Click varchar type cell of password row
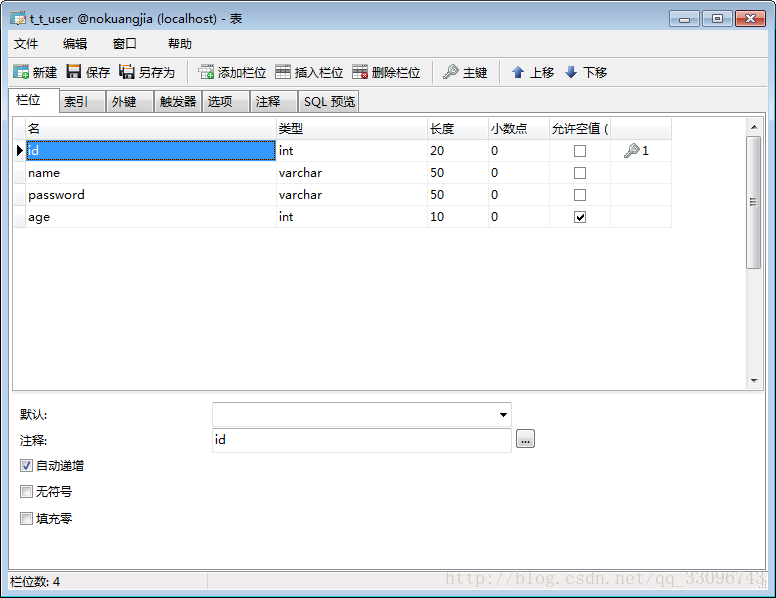The image size is (776, 598). point(351,195)
